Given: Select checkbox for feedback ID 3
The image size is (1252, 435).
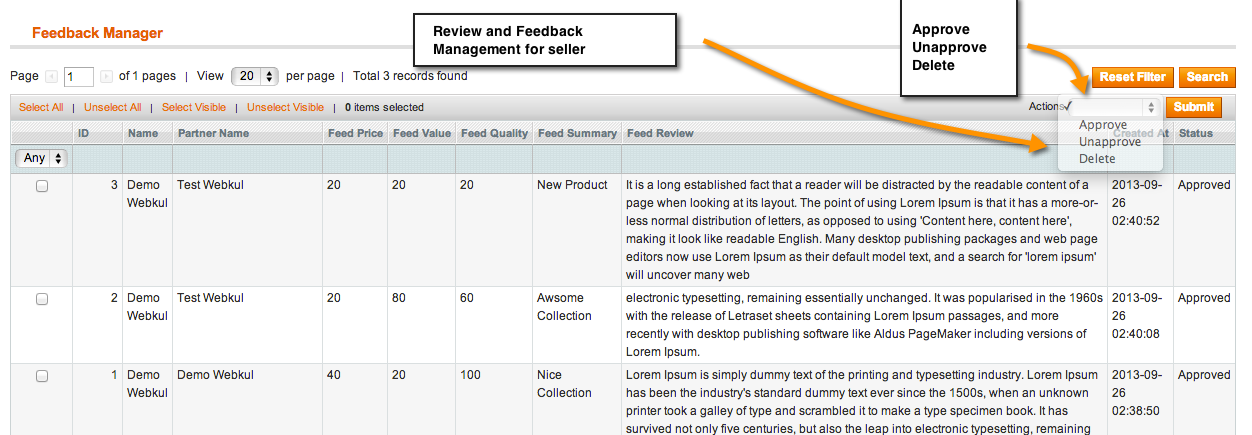Looking at the screenshot, I should (42, 186).
